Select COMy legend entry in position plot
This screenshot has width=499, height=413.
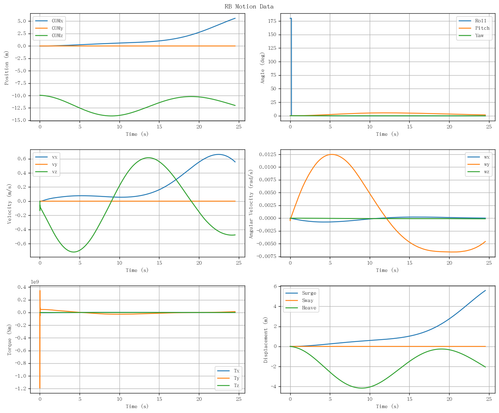pos(49,28)
